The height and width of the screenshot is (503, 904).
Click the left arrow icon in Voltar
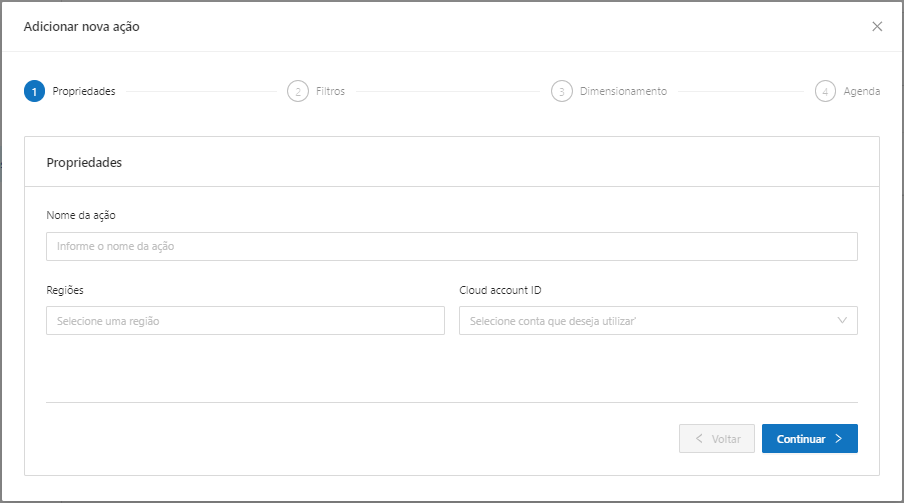click(x=698, y=439)
